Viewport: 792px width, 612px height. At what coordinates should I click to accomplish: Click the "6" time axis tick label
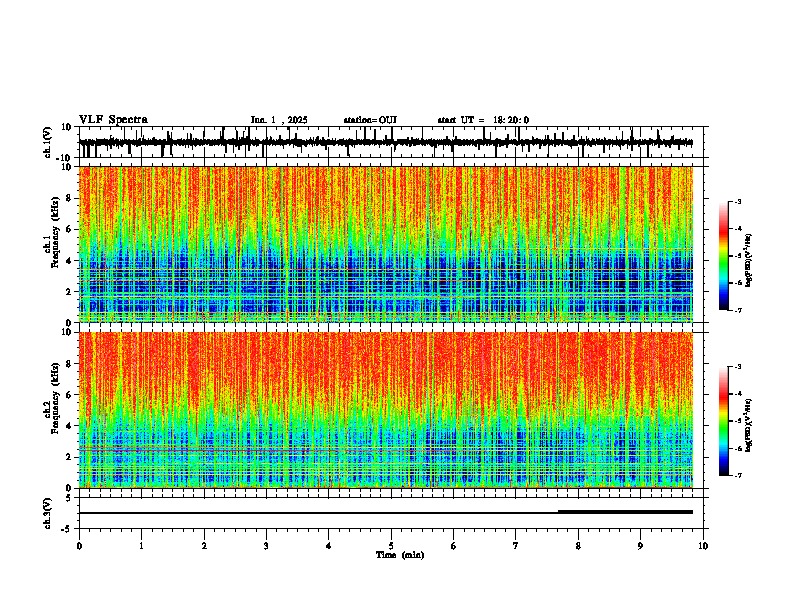click(x=454, y=546)
